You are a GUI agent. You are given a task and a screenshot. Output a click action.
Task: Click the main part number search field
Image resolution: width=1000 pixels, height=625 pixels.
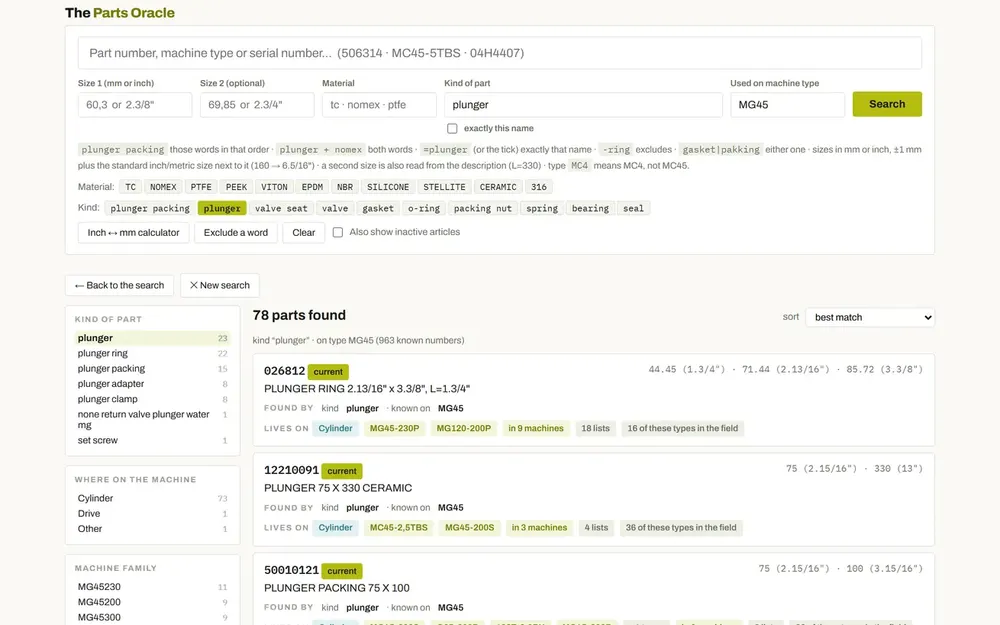[499, 53]
